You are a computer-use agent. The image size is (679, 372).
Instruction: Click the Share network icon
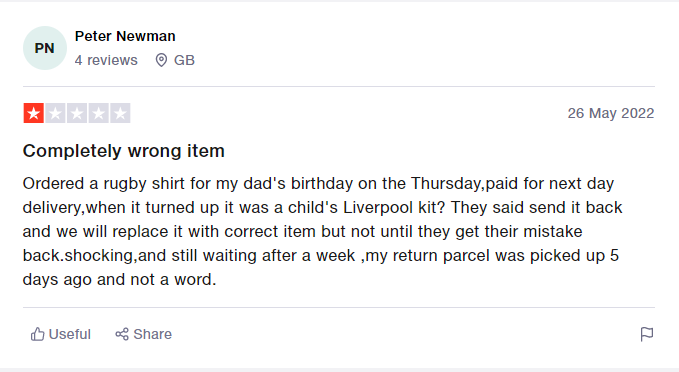pyautogui.click(x=122, y=334)
